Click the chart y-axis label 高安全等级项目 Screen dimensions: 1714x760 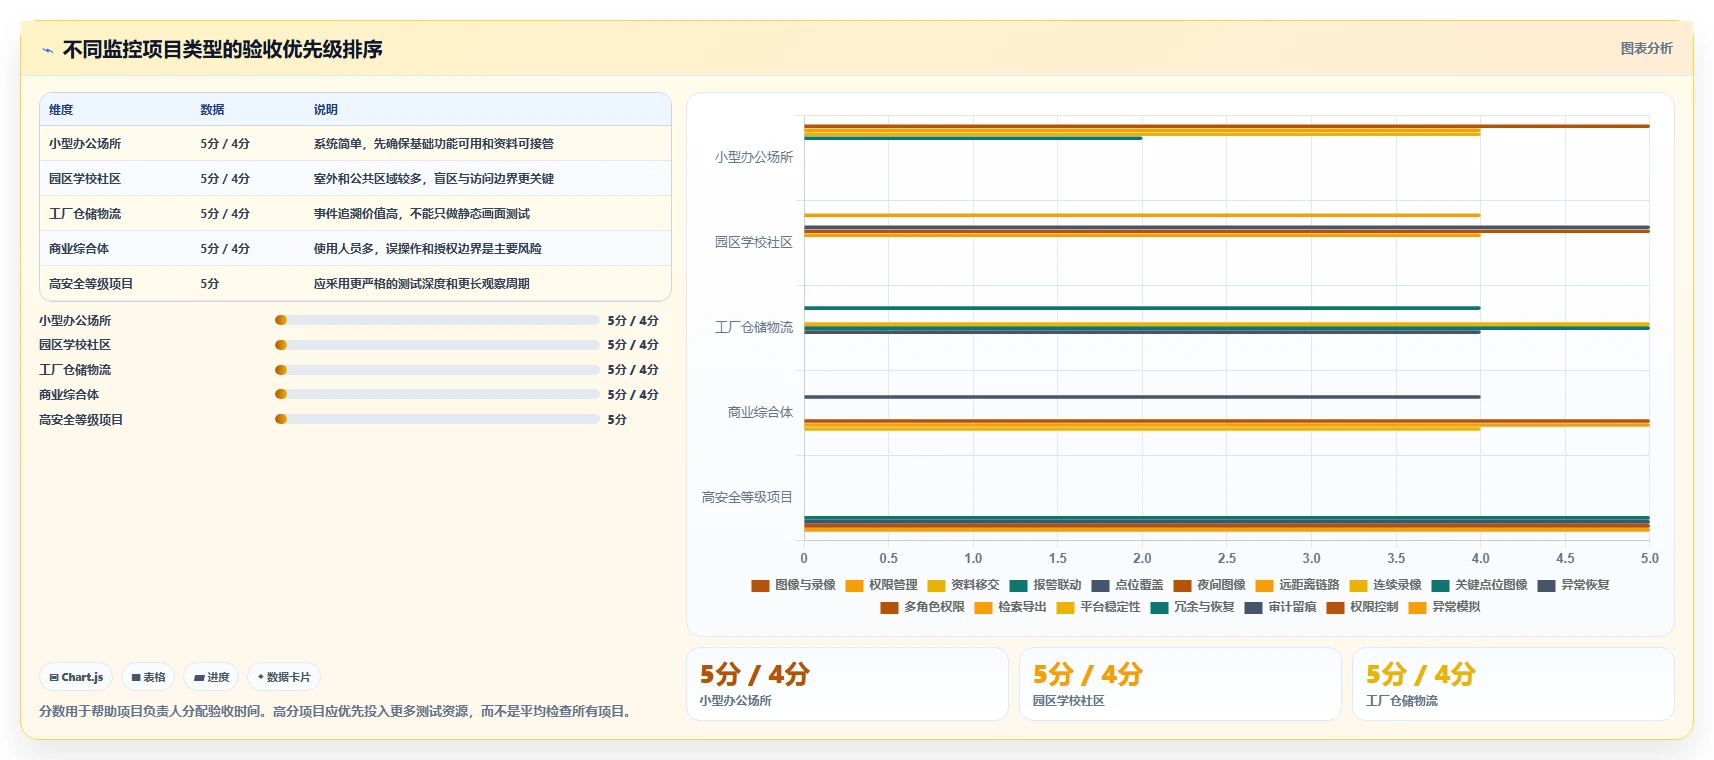tap(747, 498)
